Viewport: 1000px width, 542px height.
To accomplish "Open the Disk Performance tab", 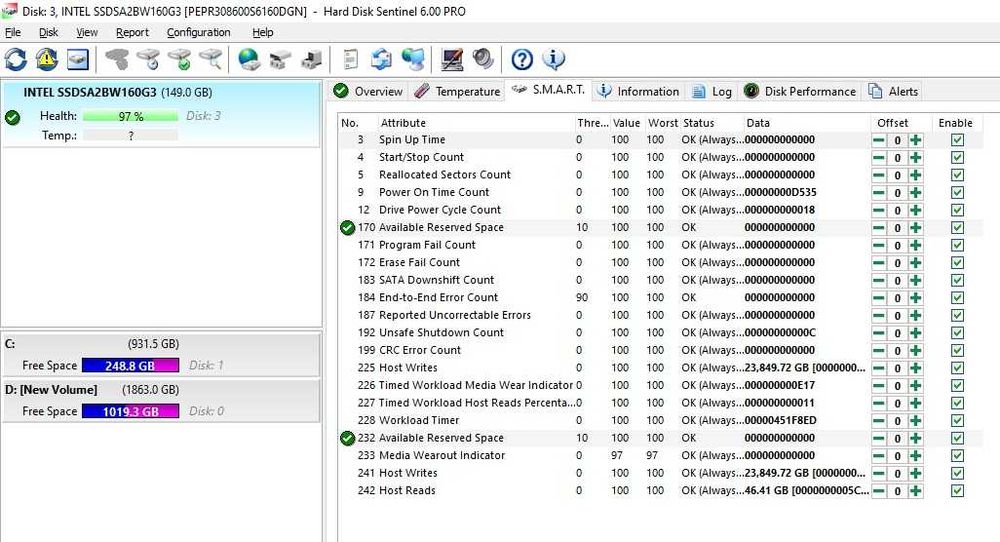I will [x=800, y=91].
